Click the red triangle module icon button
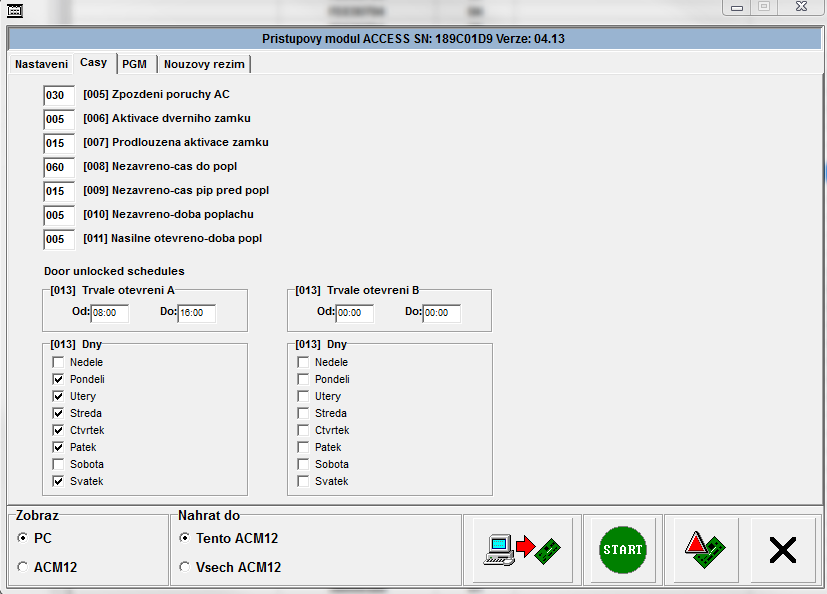The width and height of the screenshot is (827, 594). [x=705, y=549]
